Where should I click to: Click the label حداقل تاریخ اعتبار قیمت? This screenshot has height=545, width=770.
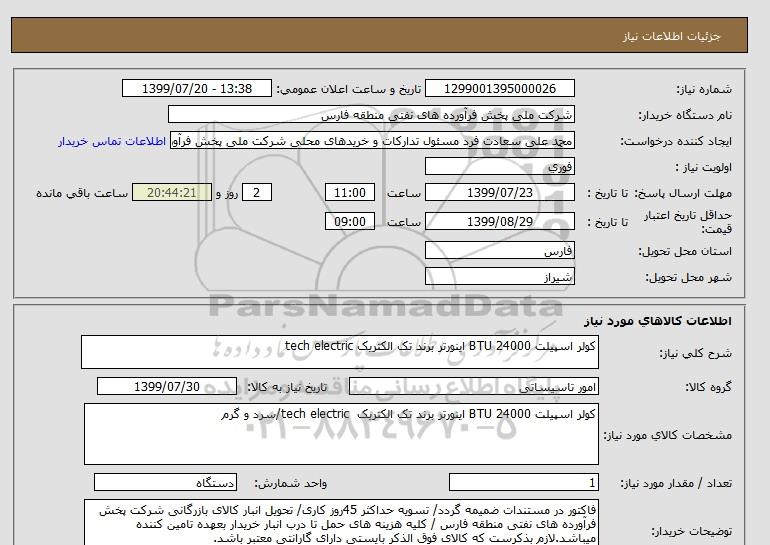(x=688, y=222)
